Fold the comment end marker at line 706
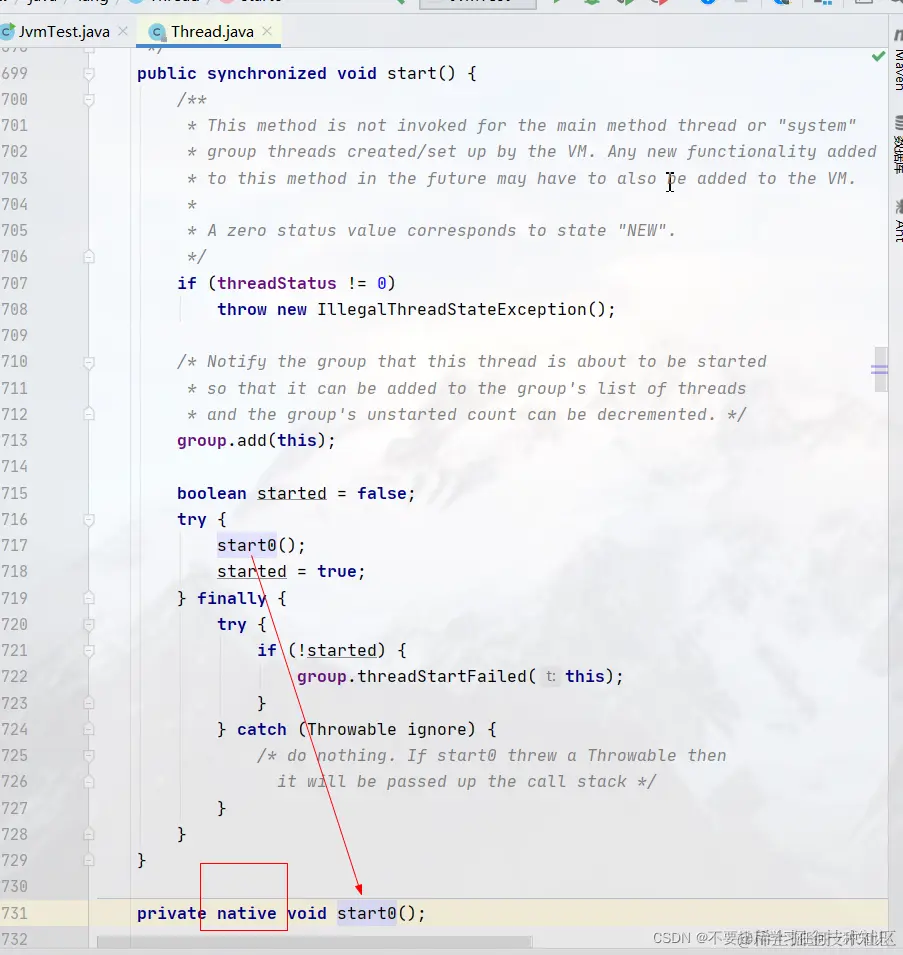This screenshot has width=903, height=955. click(89, 256)
